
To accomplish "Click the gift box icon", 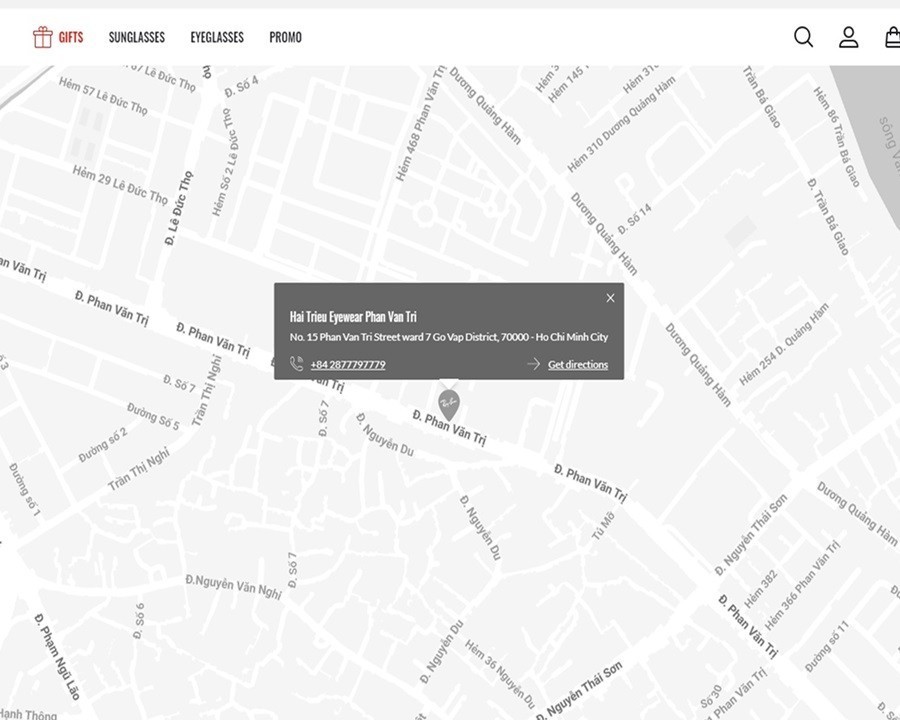I will pyautogui.click(x=42, y=37).
